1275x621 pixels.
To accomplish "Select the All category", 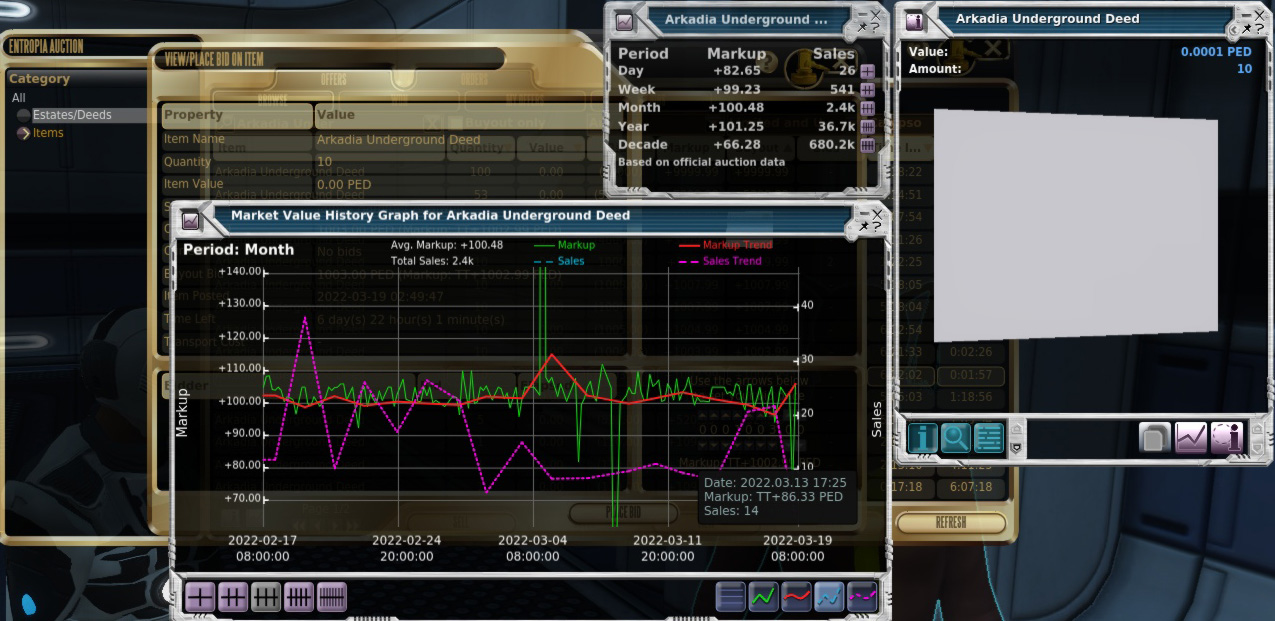I will [19, 98].
